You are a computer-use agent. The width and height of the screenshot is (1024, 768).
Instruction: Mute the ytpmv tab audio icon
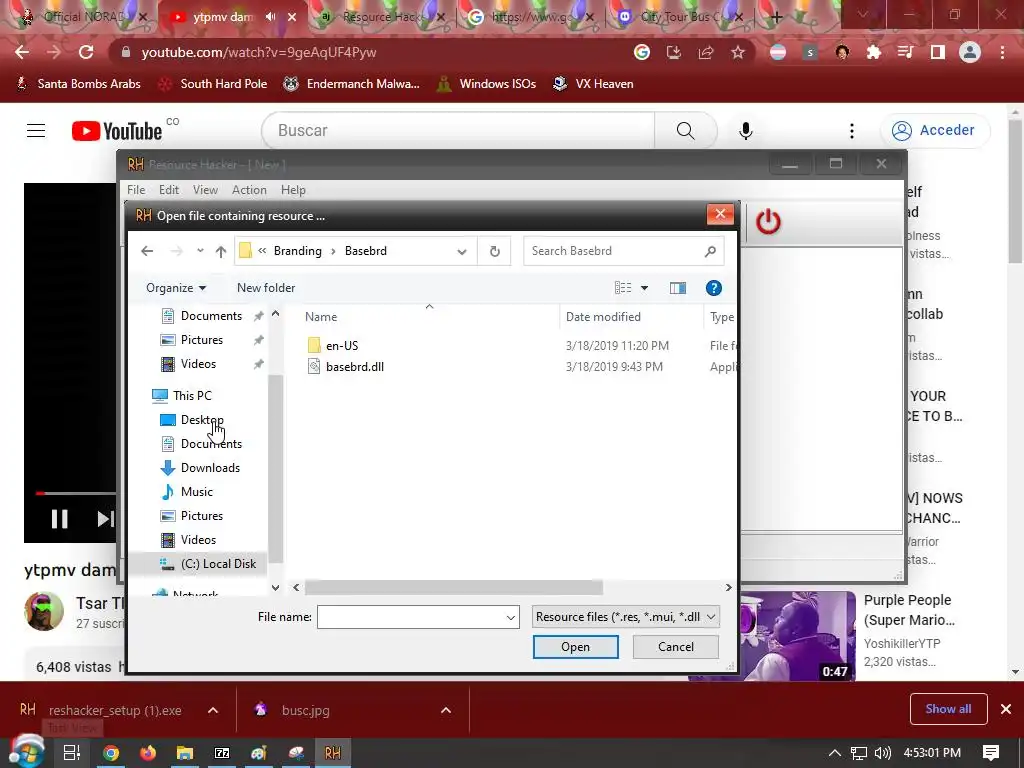point(270,17)
